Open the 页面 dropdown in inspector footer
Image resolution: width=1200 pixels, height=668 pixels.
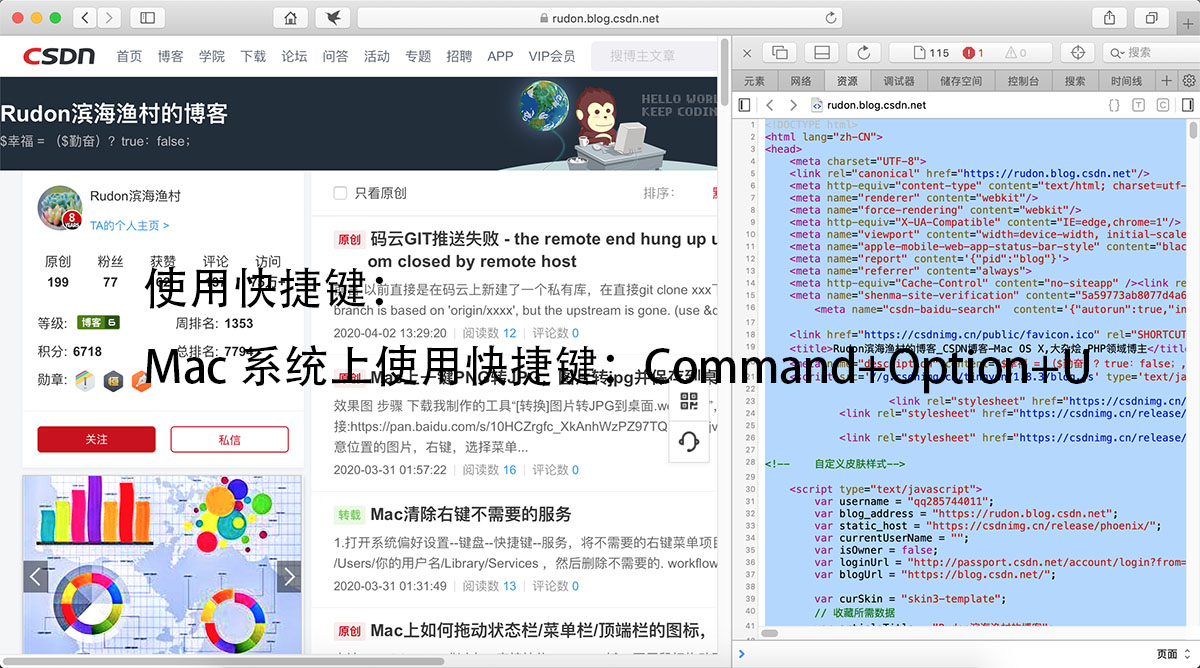[1174, 655]
